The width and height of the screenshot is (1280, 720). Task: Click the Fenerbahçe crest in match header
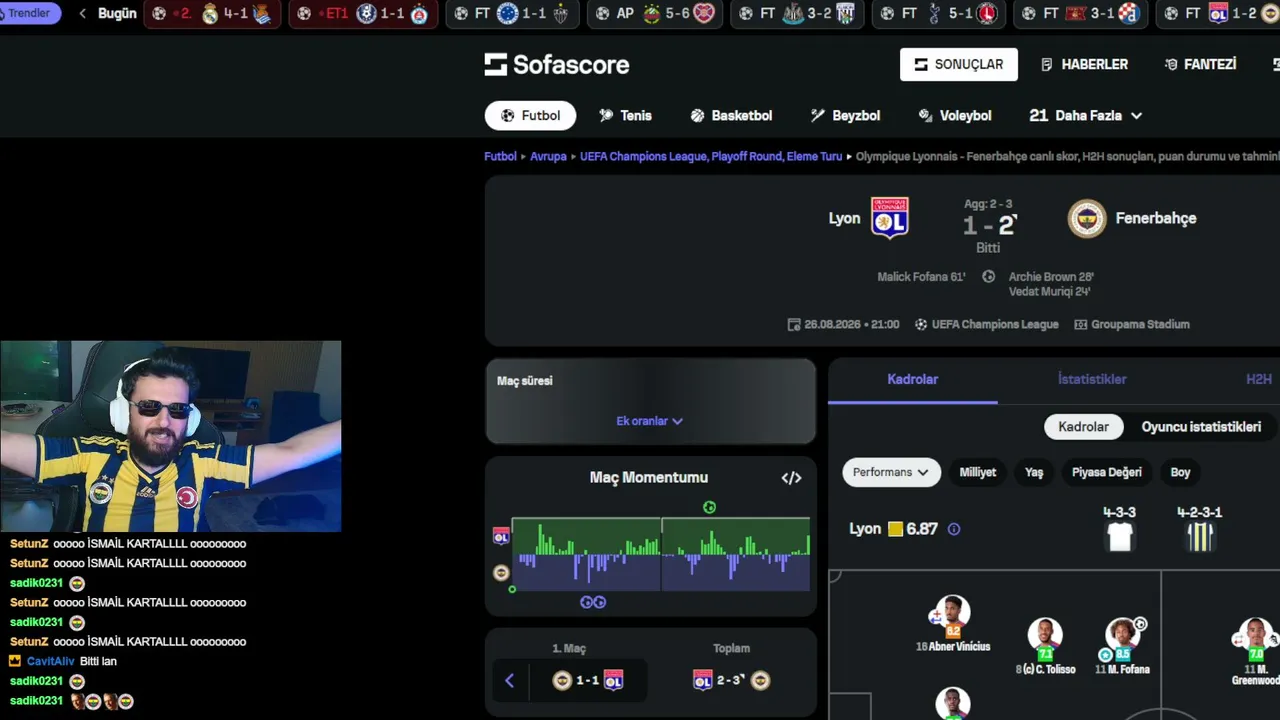[x=1087, y=218]
